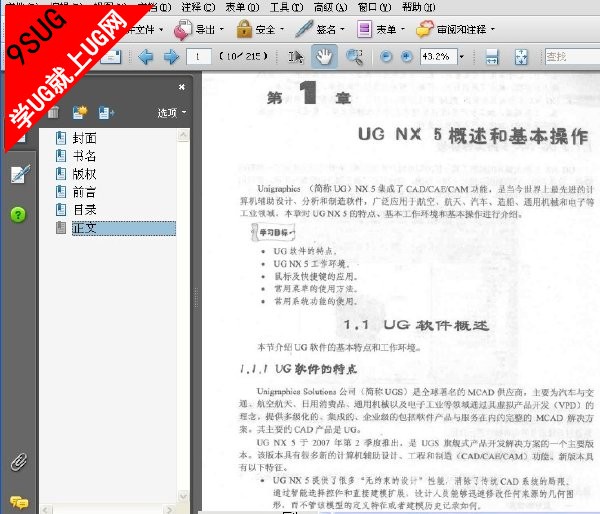Image resolution: width=600 pixels, height=514 pixels.
Task: Open the Comments speech bubble panel
Action: (19, 502)
